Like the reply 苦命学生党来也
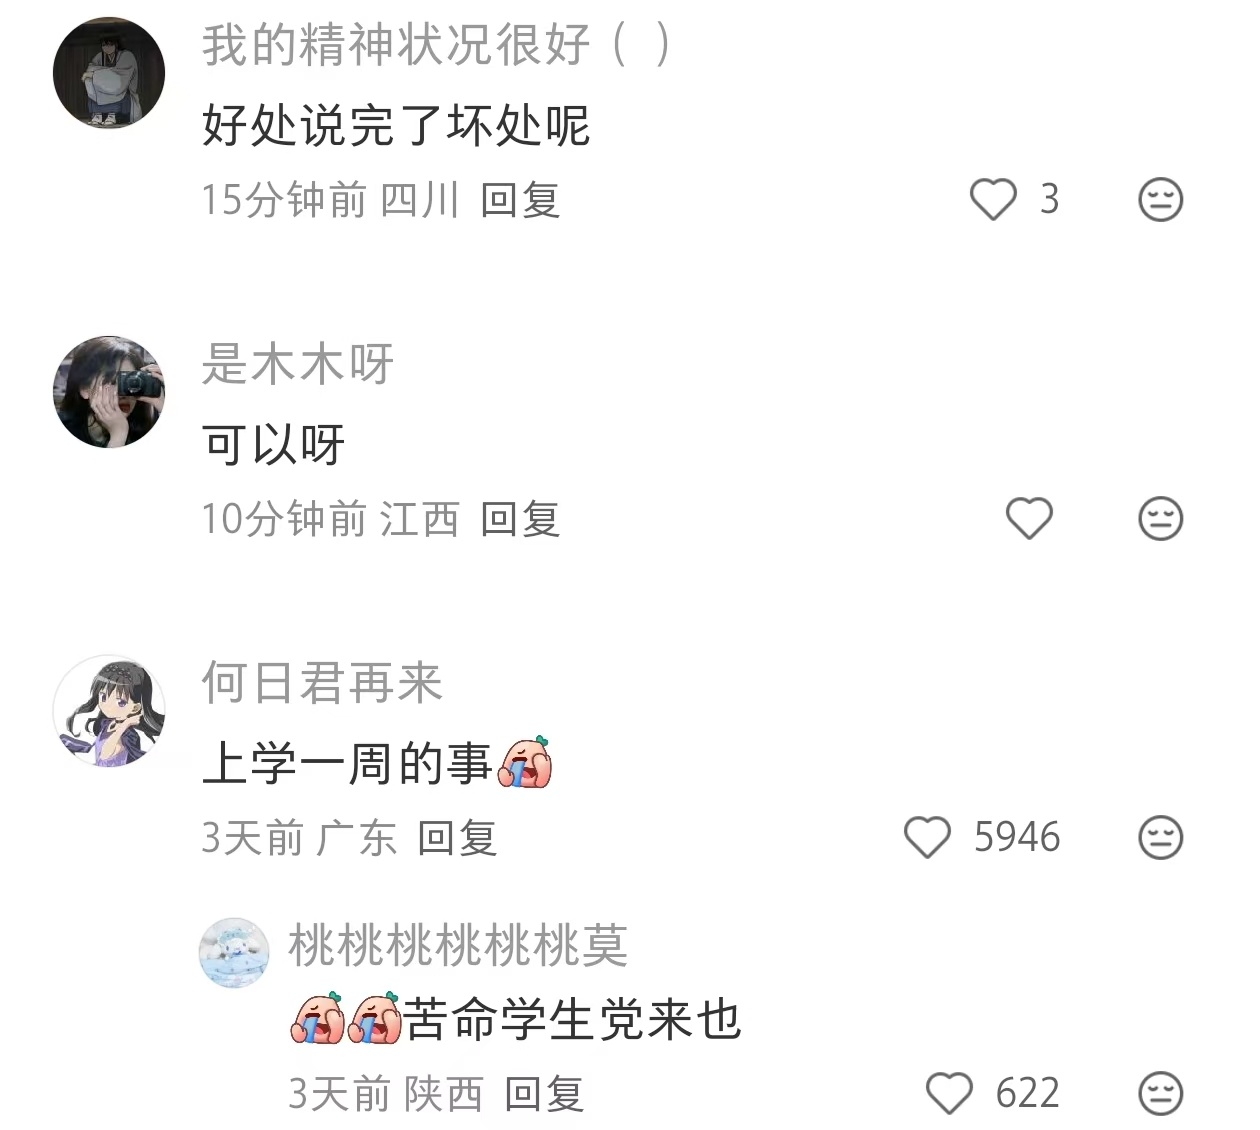 [949, 1093]
